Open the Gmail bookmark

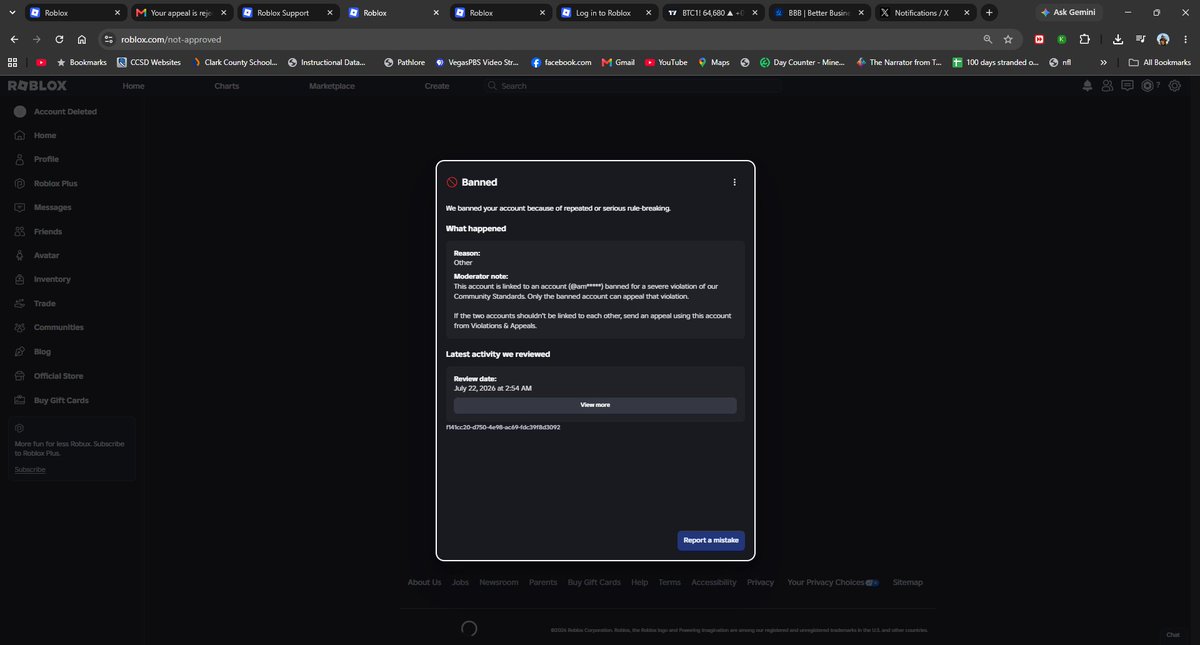[618, 62]
